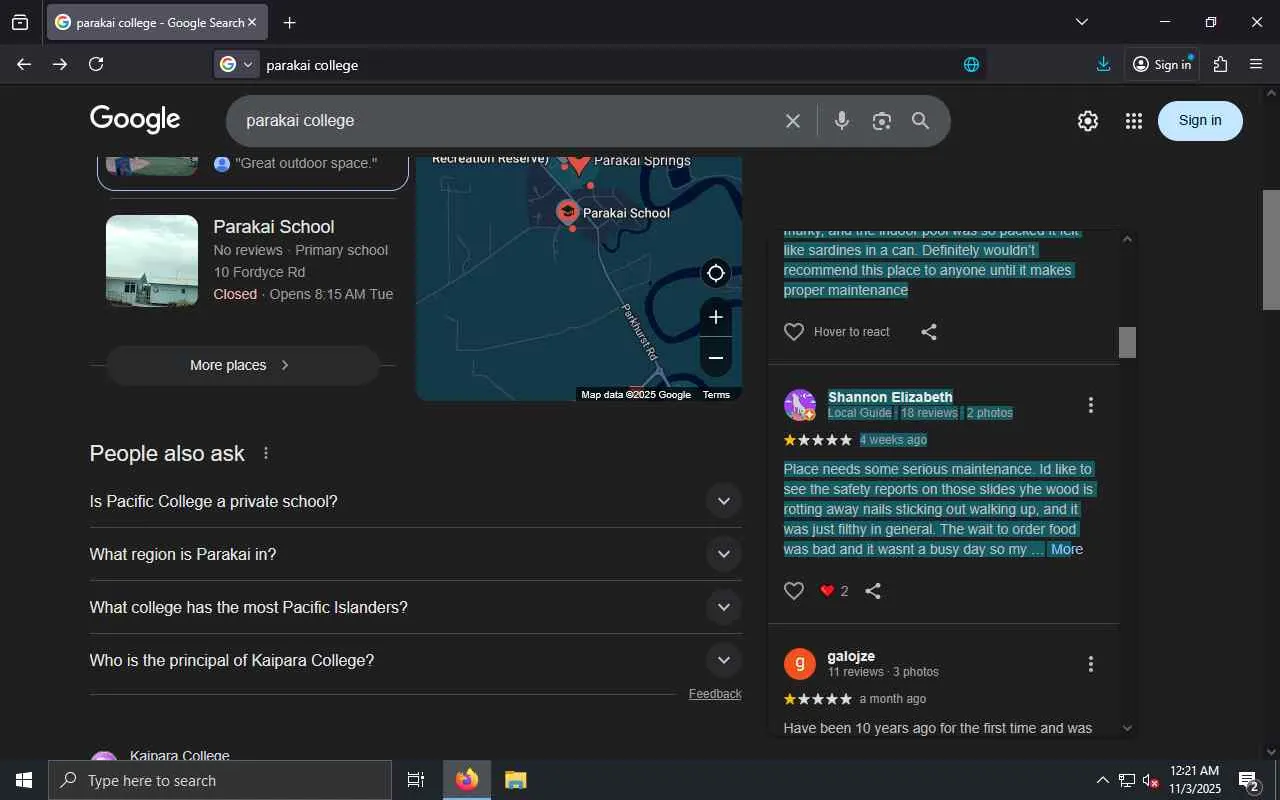Zoom out on the map
This screenshot has width=1280, height=800.
click(x=716, y=358)
